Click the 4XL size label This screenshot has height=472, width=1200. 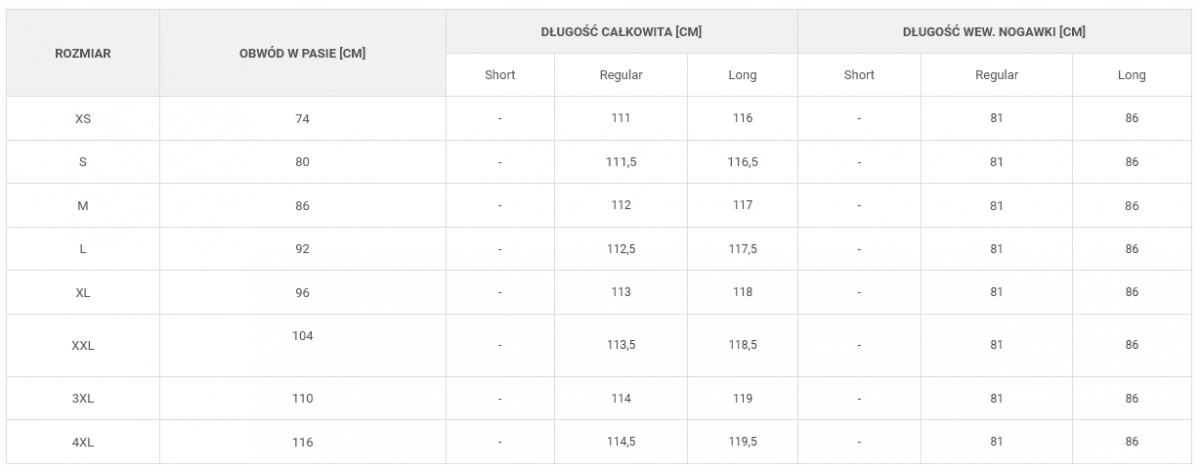(x=82, y=442)
